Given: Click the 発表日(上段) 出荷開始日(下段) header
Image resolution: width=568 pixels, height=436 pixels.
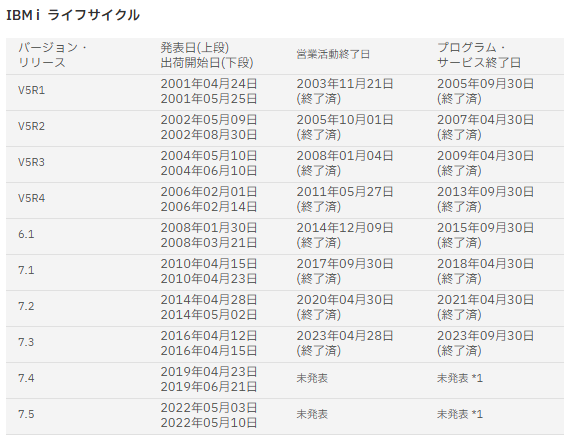Looking at the screenshot, I should (x=207, y=55).
